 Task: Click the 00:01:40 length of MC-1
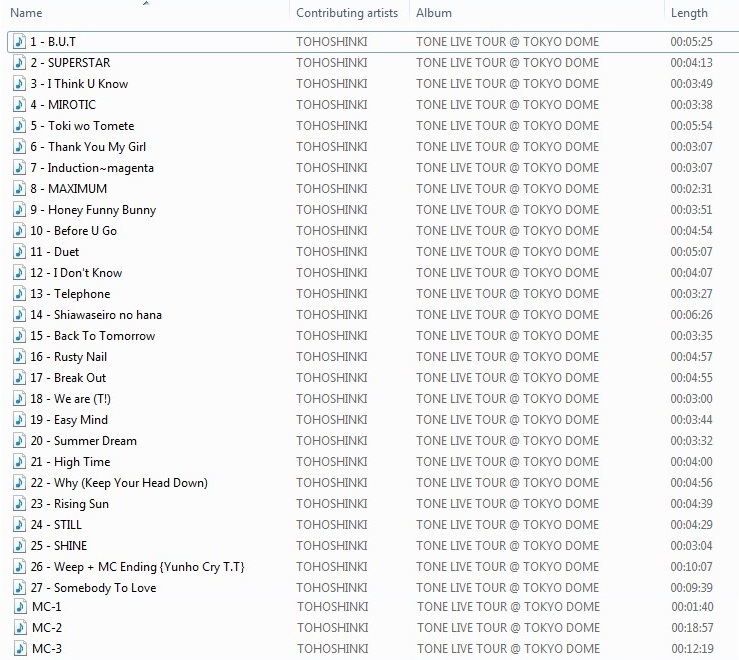tap(692, 607)
